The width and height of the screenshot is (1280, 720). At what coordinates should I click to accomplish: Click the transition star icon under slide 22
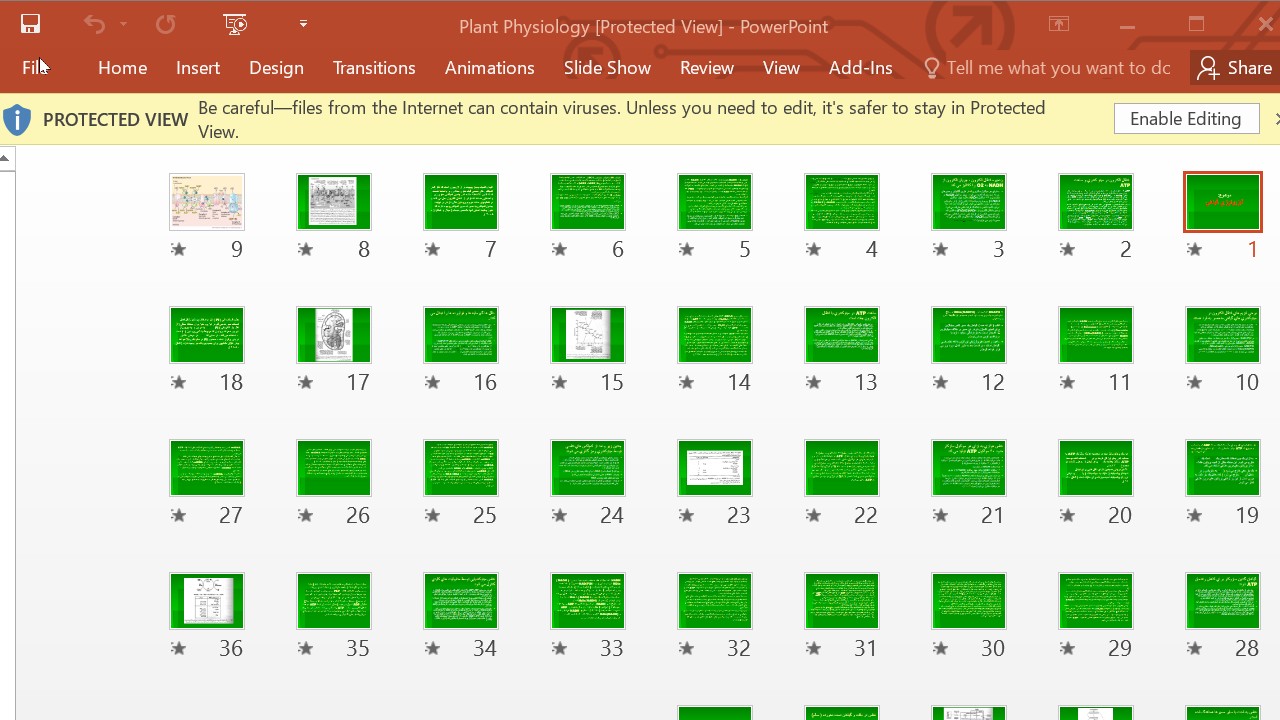813,515
